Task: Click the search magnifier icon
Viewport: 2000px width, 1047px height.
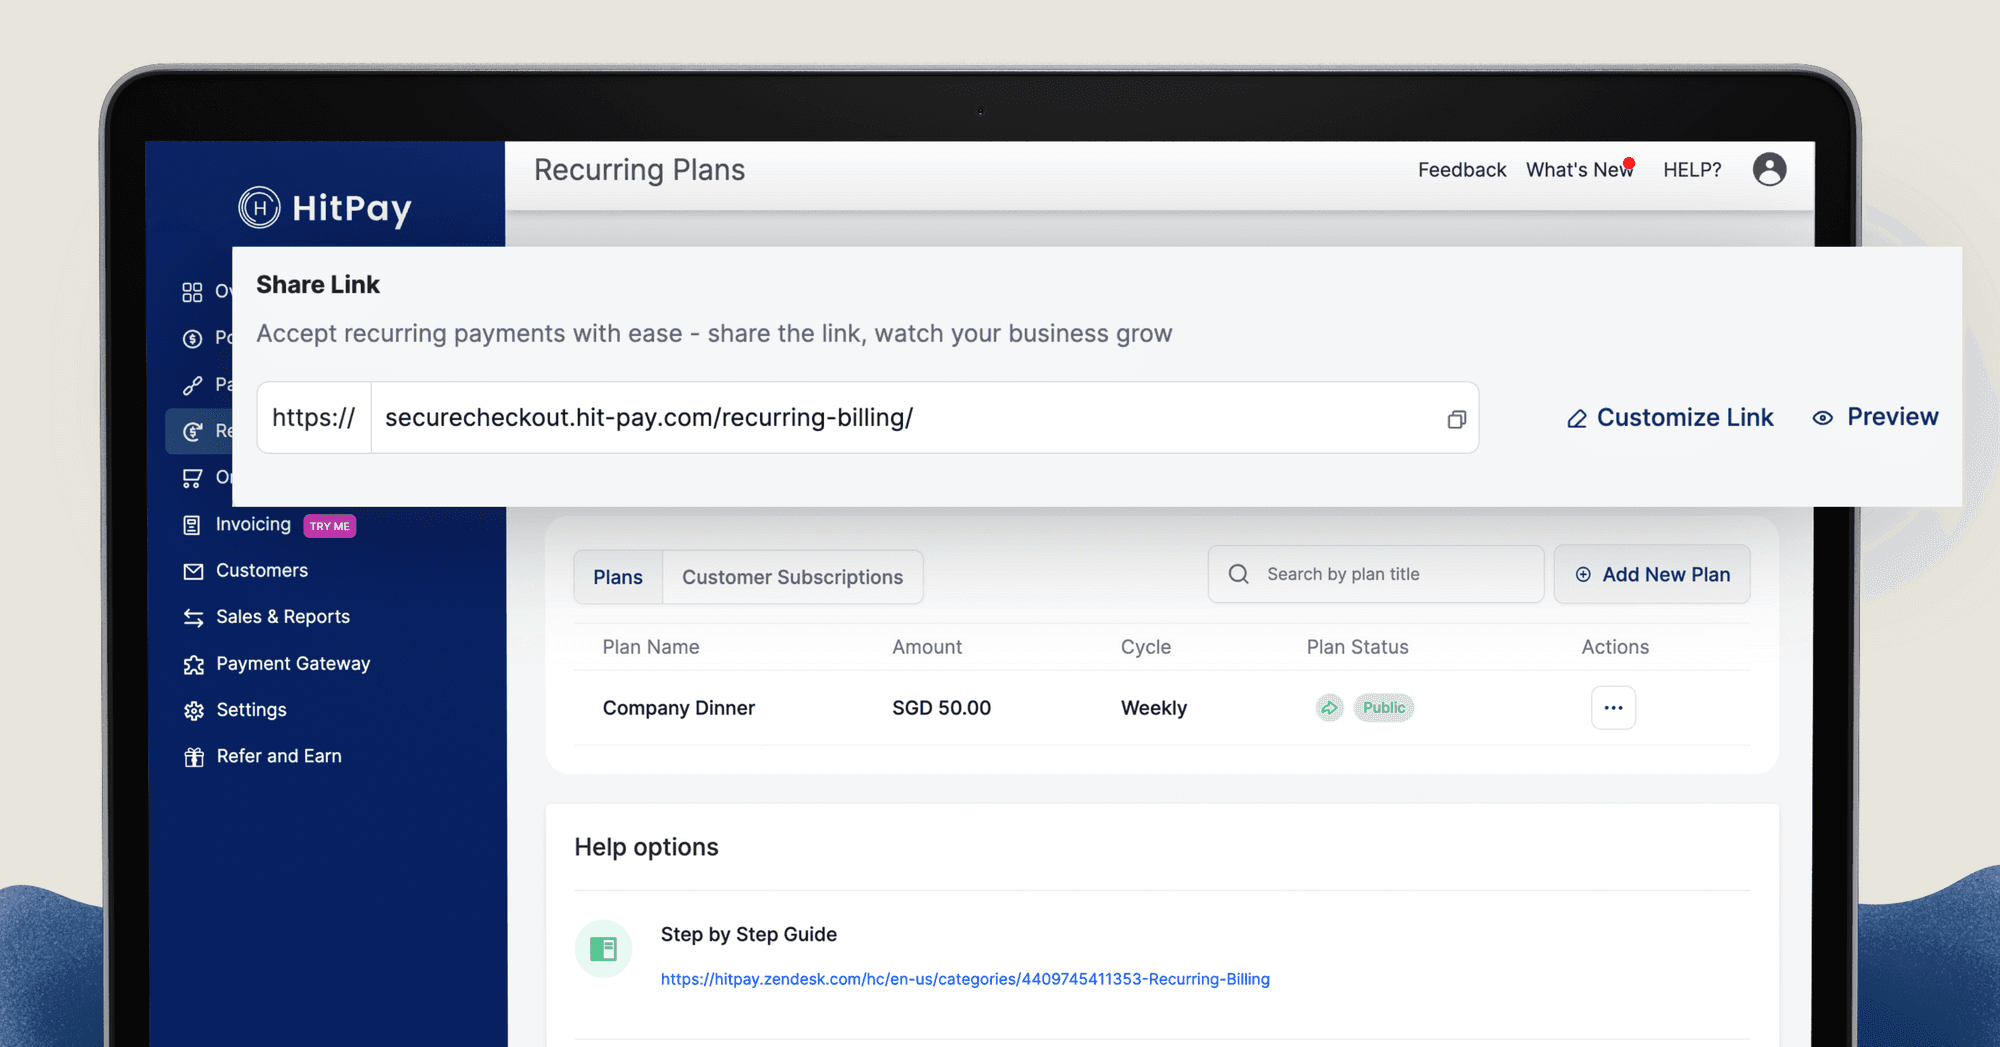Action: (x=1238, y=574)
